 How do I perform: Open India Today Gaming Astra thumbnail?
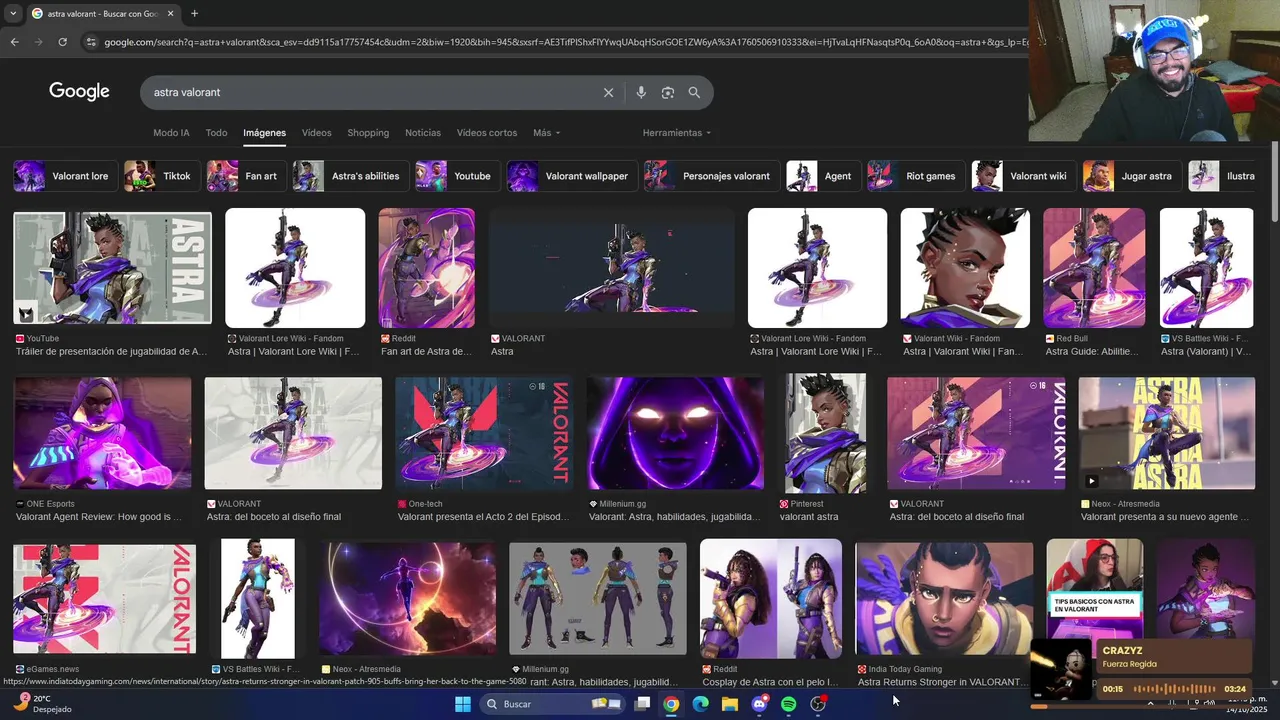944,599
